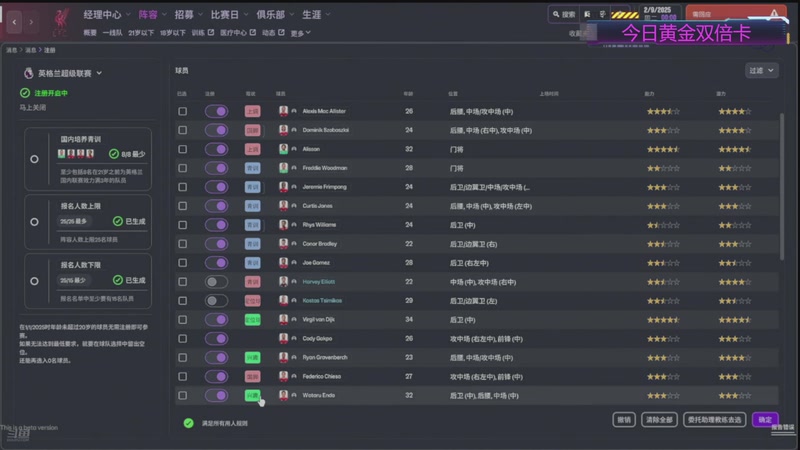Click the red badge on Federico Chiesa's row

[253, 377]
